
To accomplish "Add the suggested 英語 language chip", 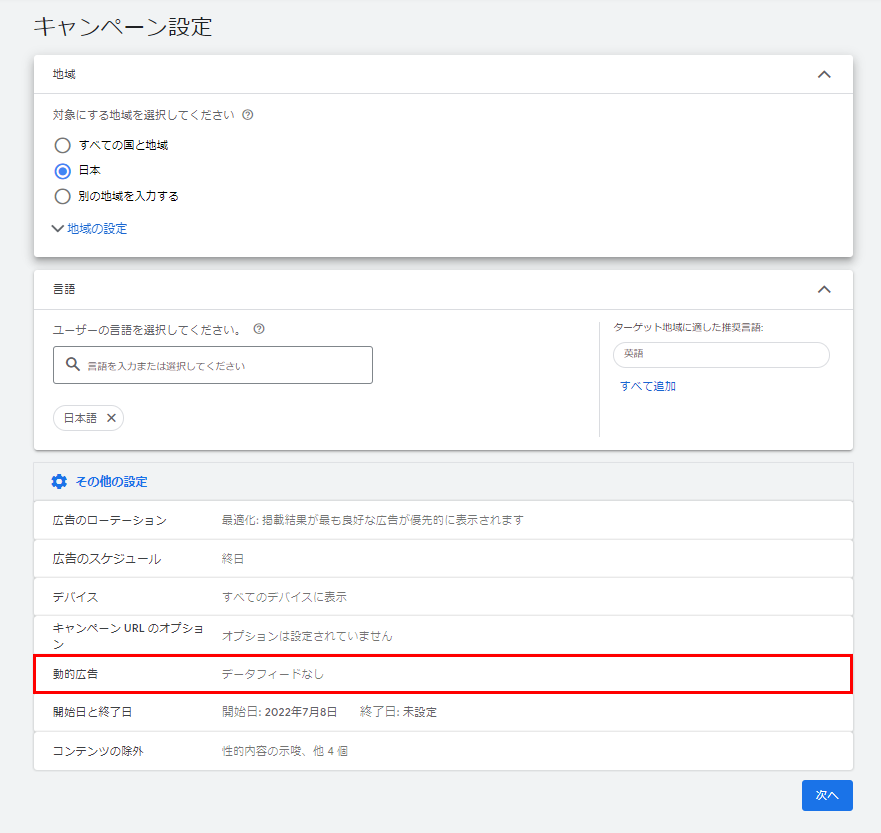I will [x=720, y=355].
